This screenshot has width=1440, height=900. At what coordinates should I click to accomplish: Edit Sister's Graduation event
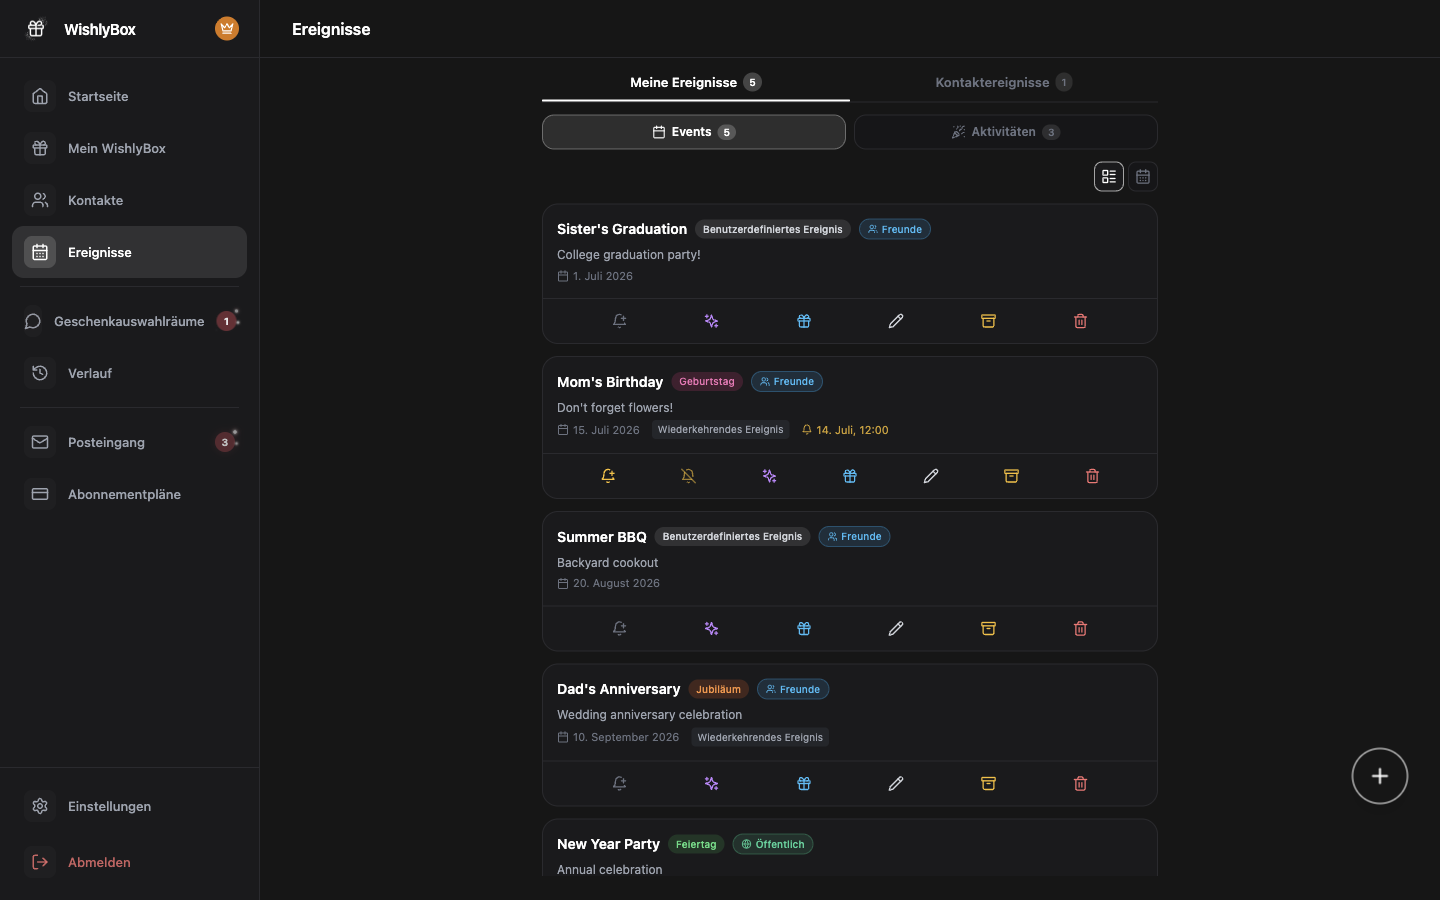pos(896,321)
